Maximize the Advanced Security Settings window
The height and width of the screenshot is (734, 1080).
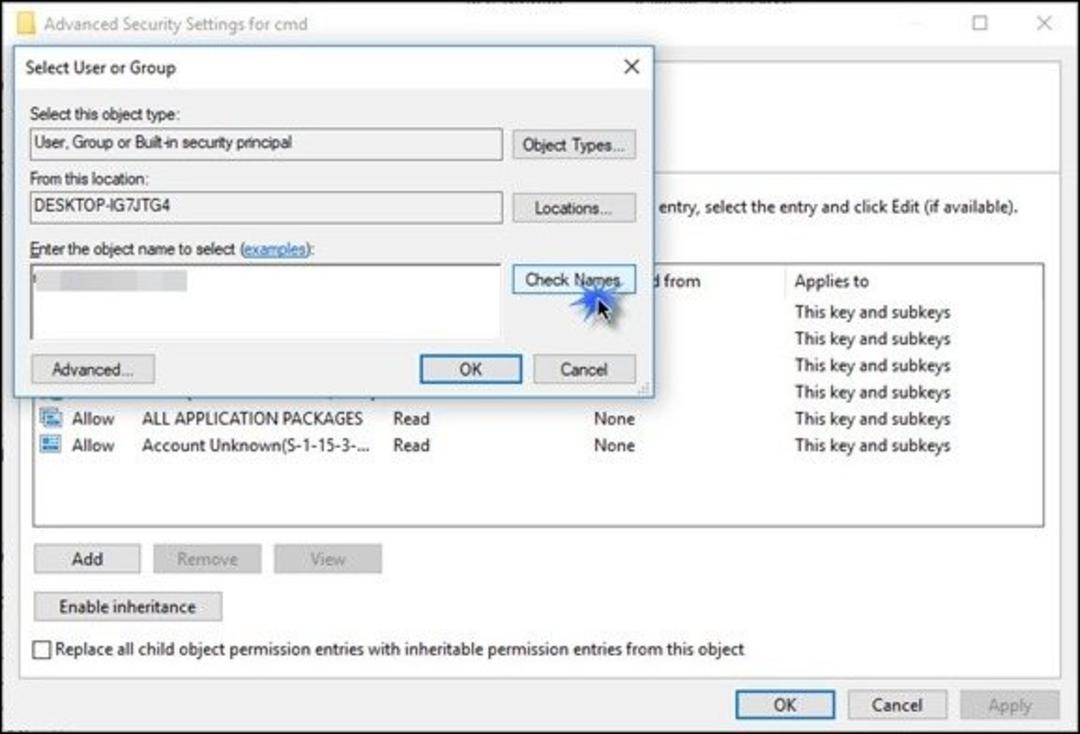point(979,23)
